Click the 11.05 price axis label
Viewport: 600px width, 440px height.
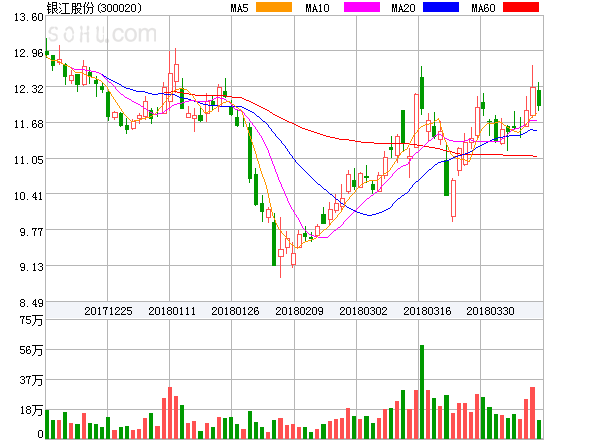click(x=29, y=160)
